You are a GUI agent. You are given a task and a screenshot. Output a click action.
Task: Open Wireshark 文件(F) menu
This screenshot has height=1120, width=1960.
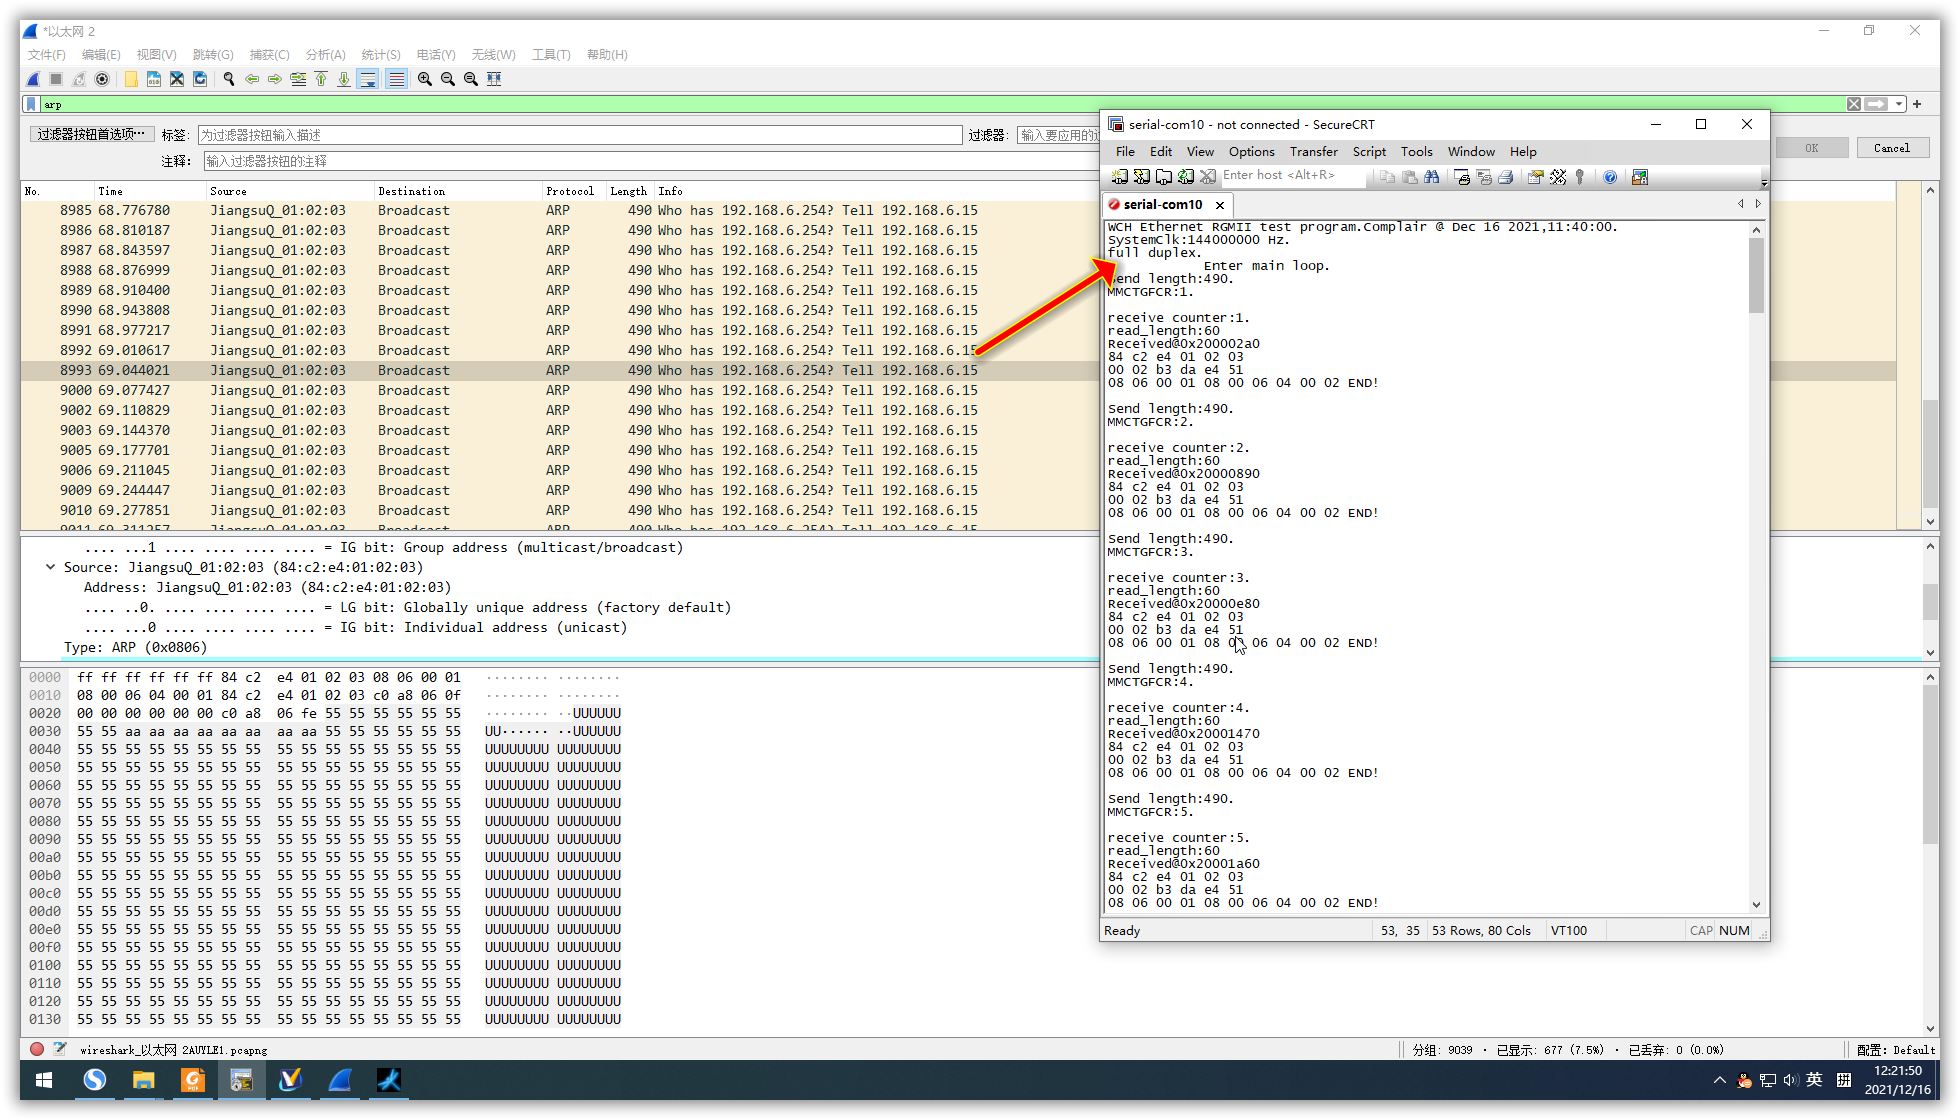coord(46,54)
